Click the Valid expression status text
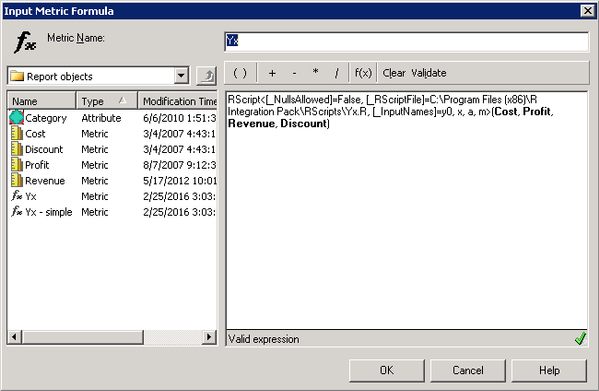 (264, 339)
